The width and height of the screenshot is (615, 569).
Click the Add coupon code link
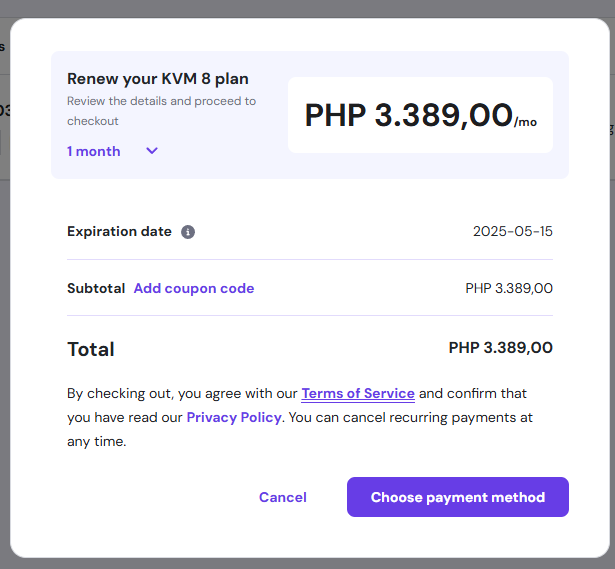(194, 288)
